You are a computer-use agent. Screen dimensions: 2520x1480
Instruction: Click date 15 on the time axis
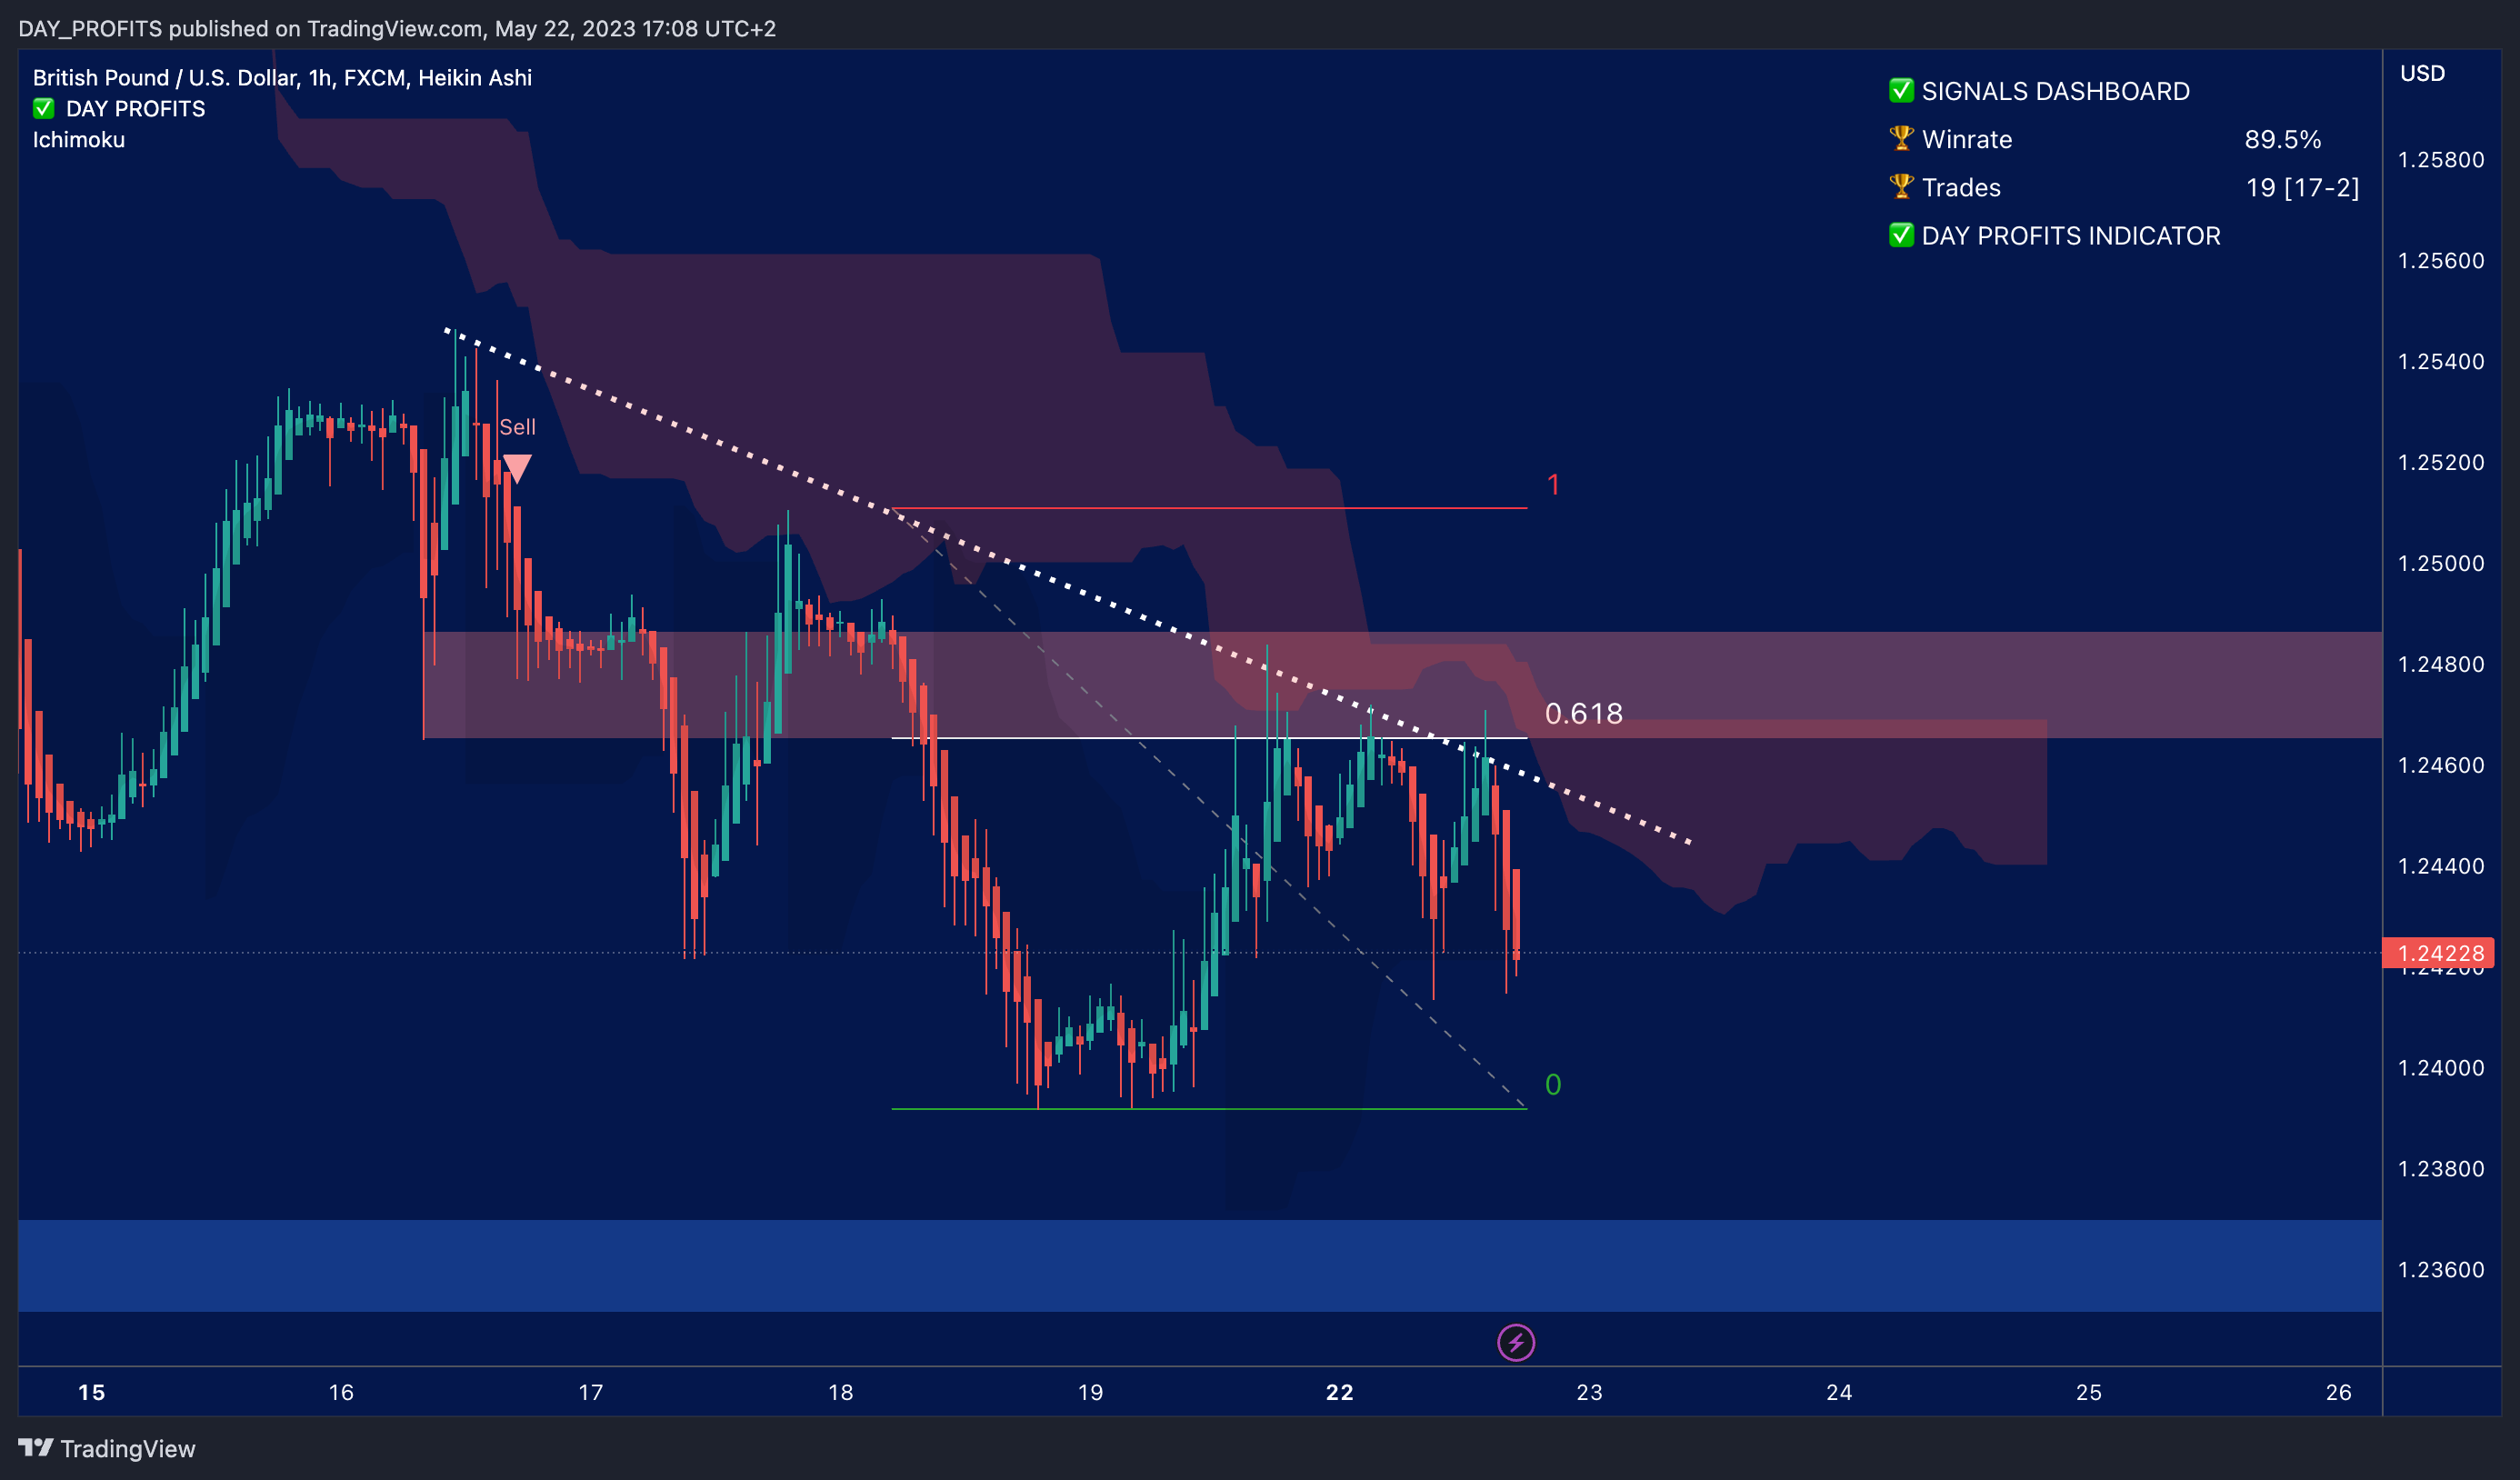tap(91, 1392)
